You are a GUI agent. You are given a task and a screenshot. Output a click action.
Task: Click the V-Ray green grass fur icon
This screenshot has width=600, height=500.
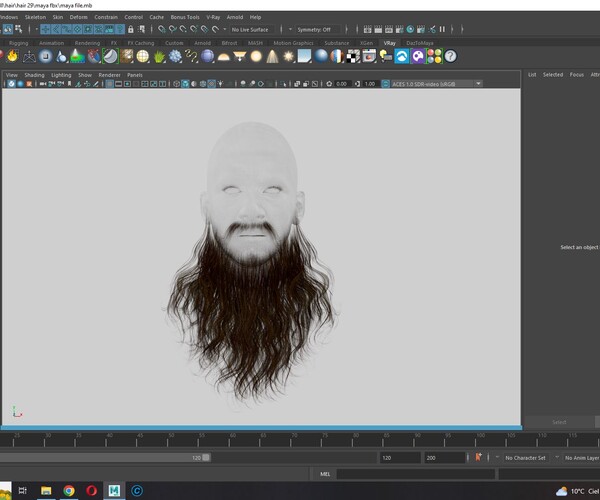click(x=159, y=56)
